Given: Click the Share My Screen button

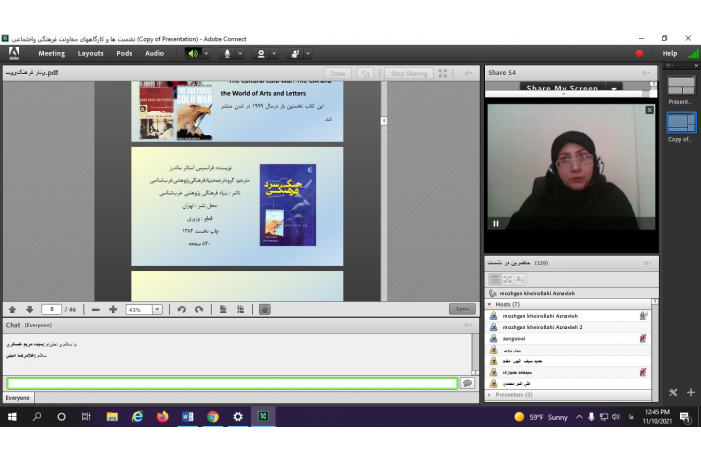Looking at the screenshot, I should point(562,87).
